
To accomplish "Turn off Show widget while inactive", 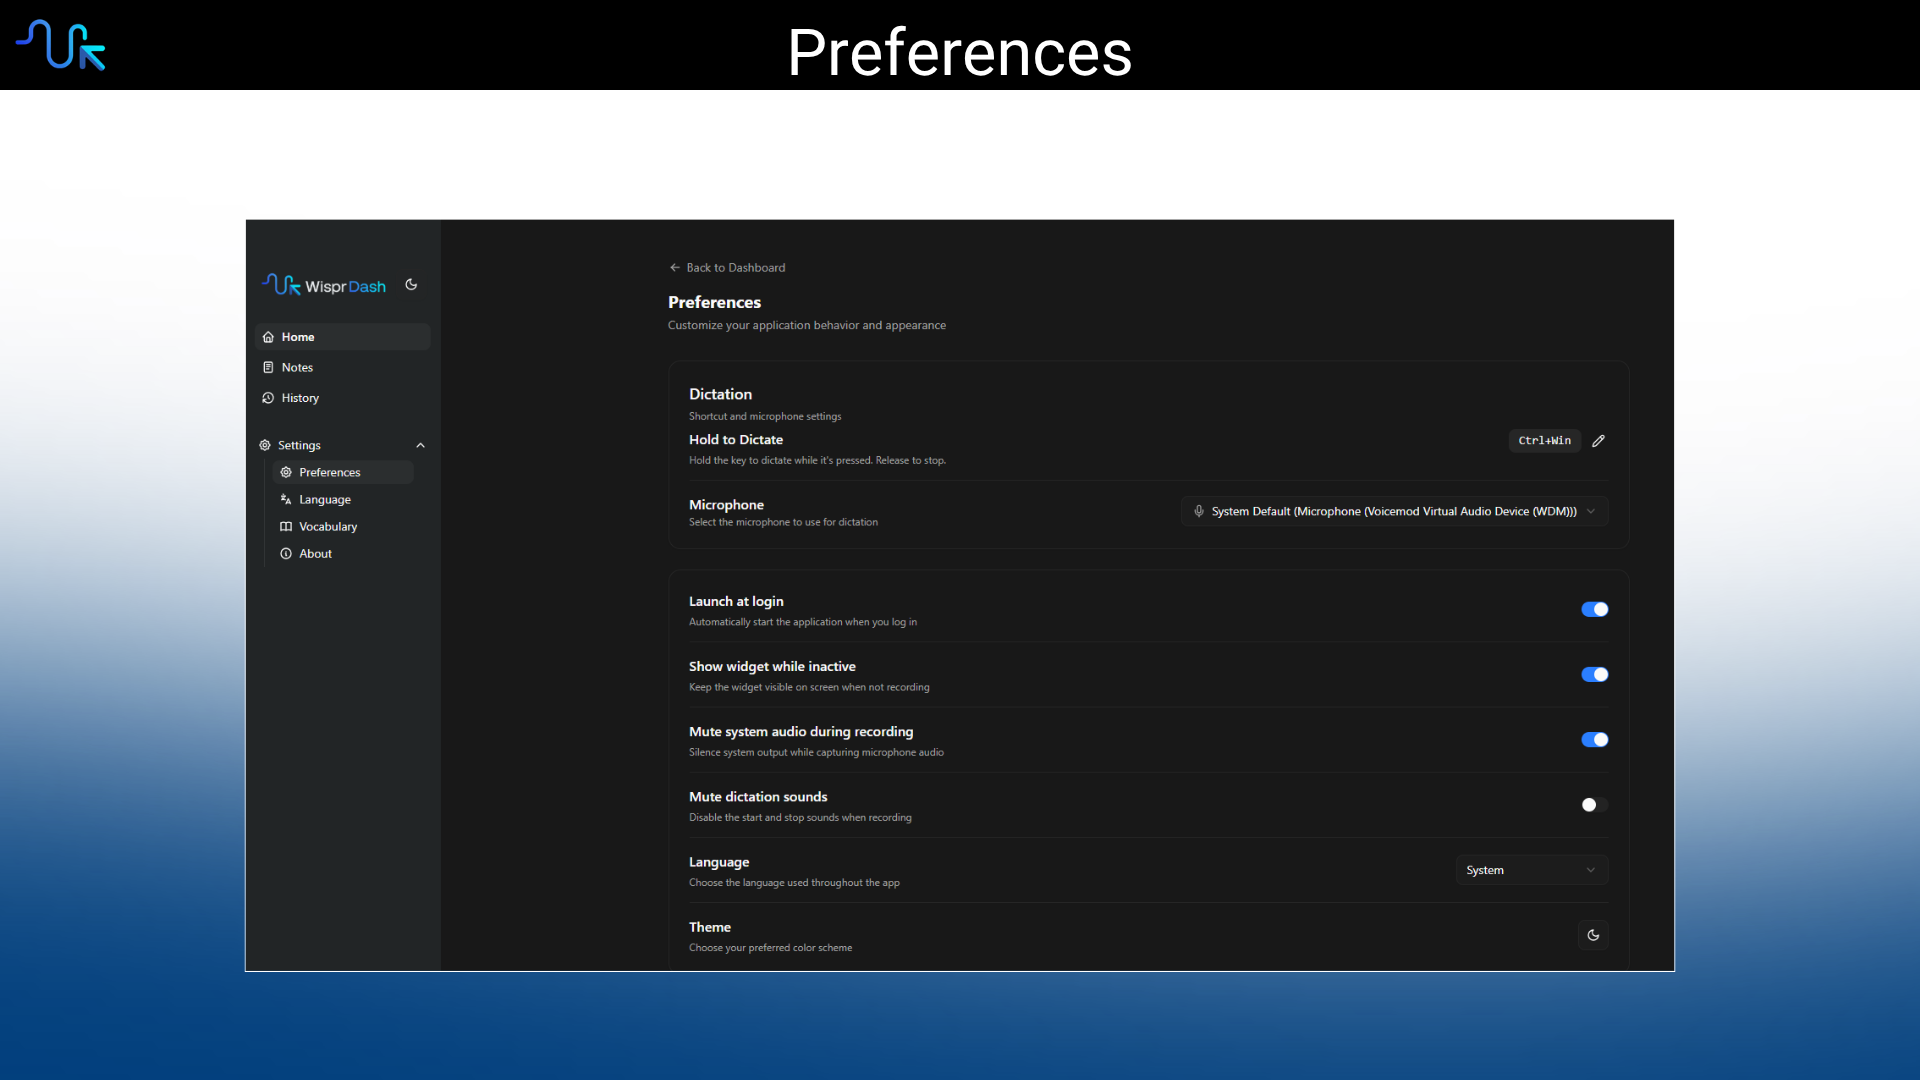I will pyautogui.click(x=1594, y=674).
